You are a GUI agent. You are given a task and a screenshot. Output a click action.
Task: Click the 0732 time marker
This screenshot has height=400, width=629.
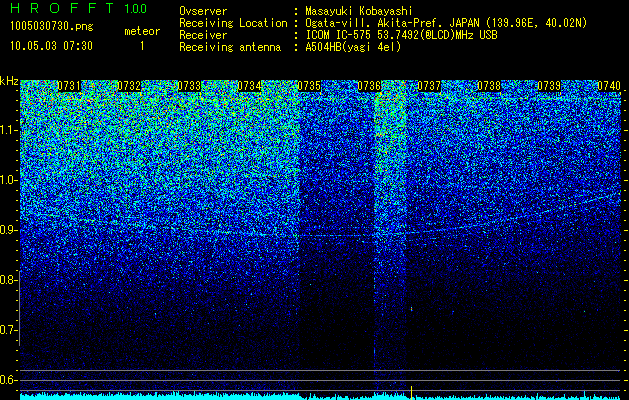point(129,86)
